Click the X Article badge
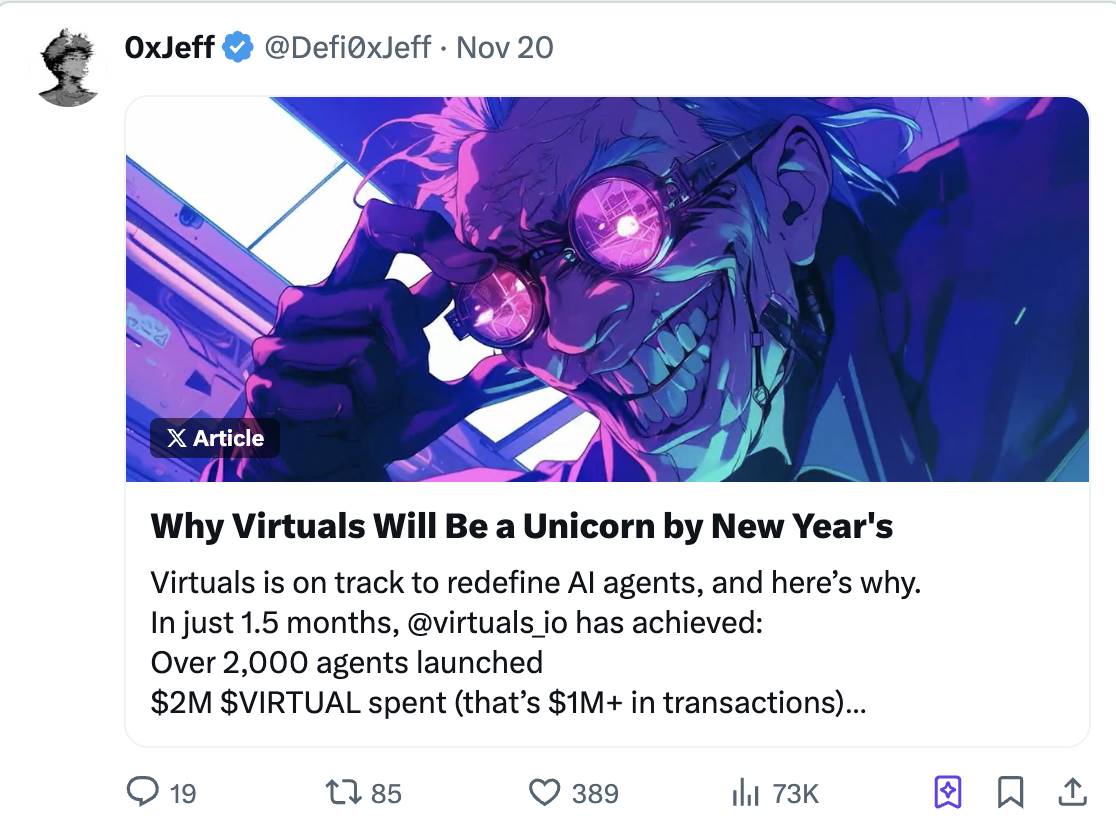Viewport: 1116px width, 830px height. tap(215, 438)
